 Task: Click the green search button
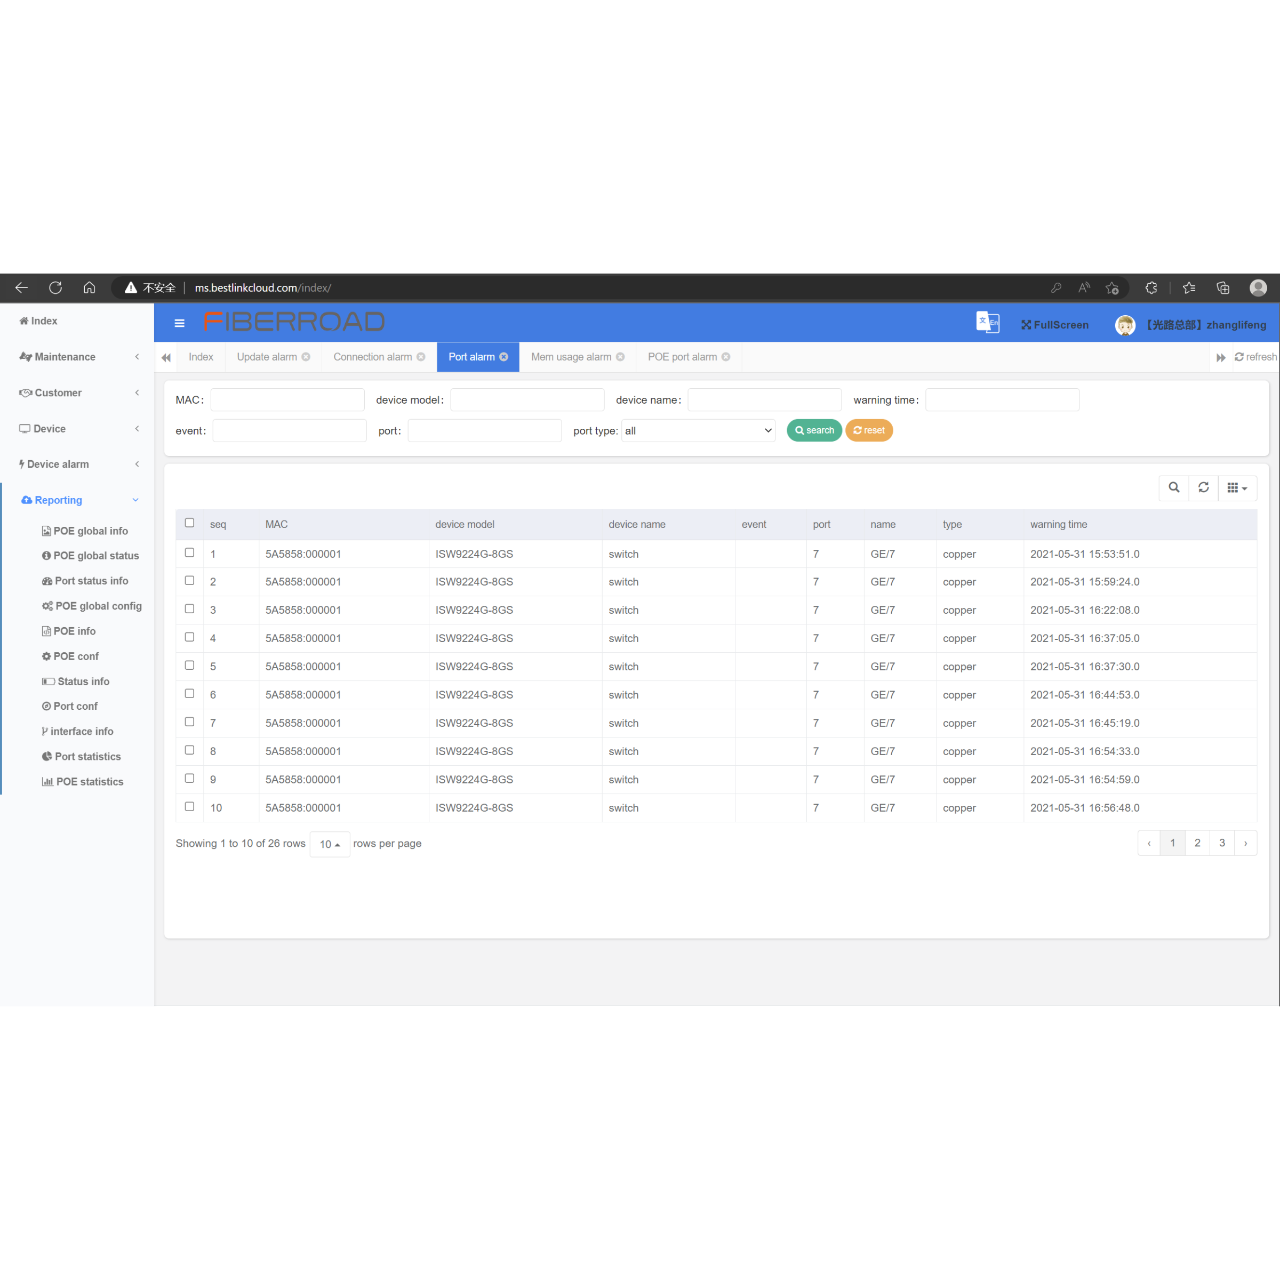click(x=814, y=431)
